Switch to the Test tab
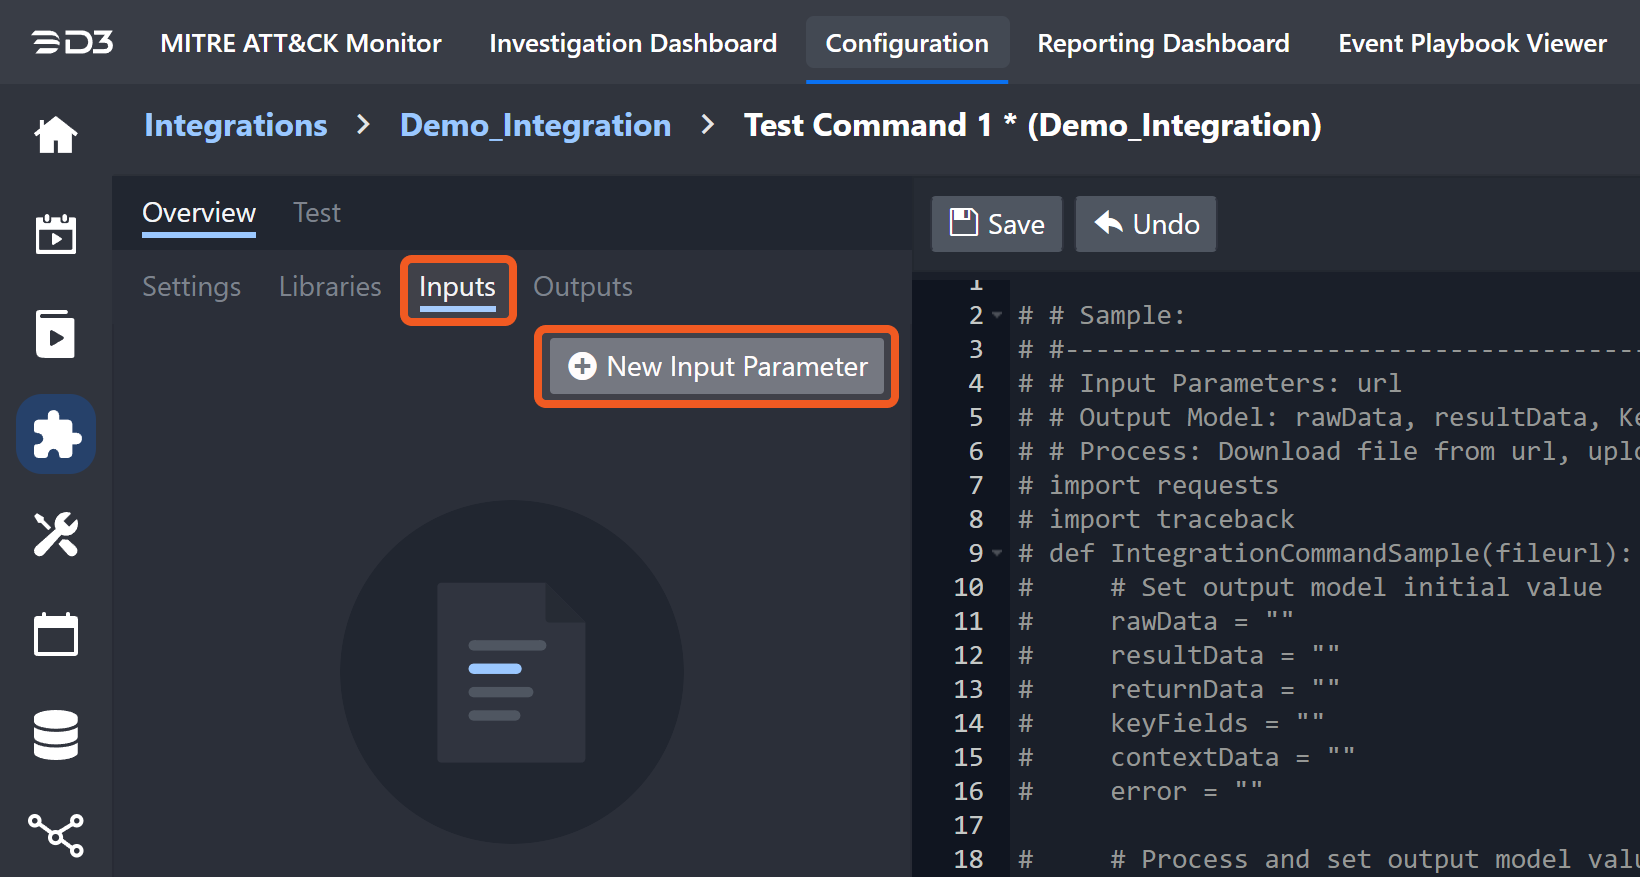Image resolution: width=1640 pixels, height=877 pixels. pos(316,213)
